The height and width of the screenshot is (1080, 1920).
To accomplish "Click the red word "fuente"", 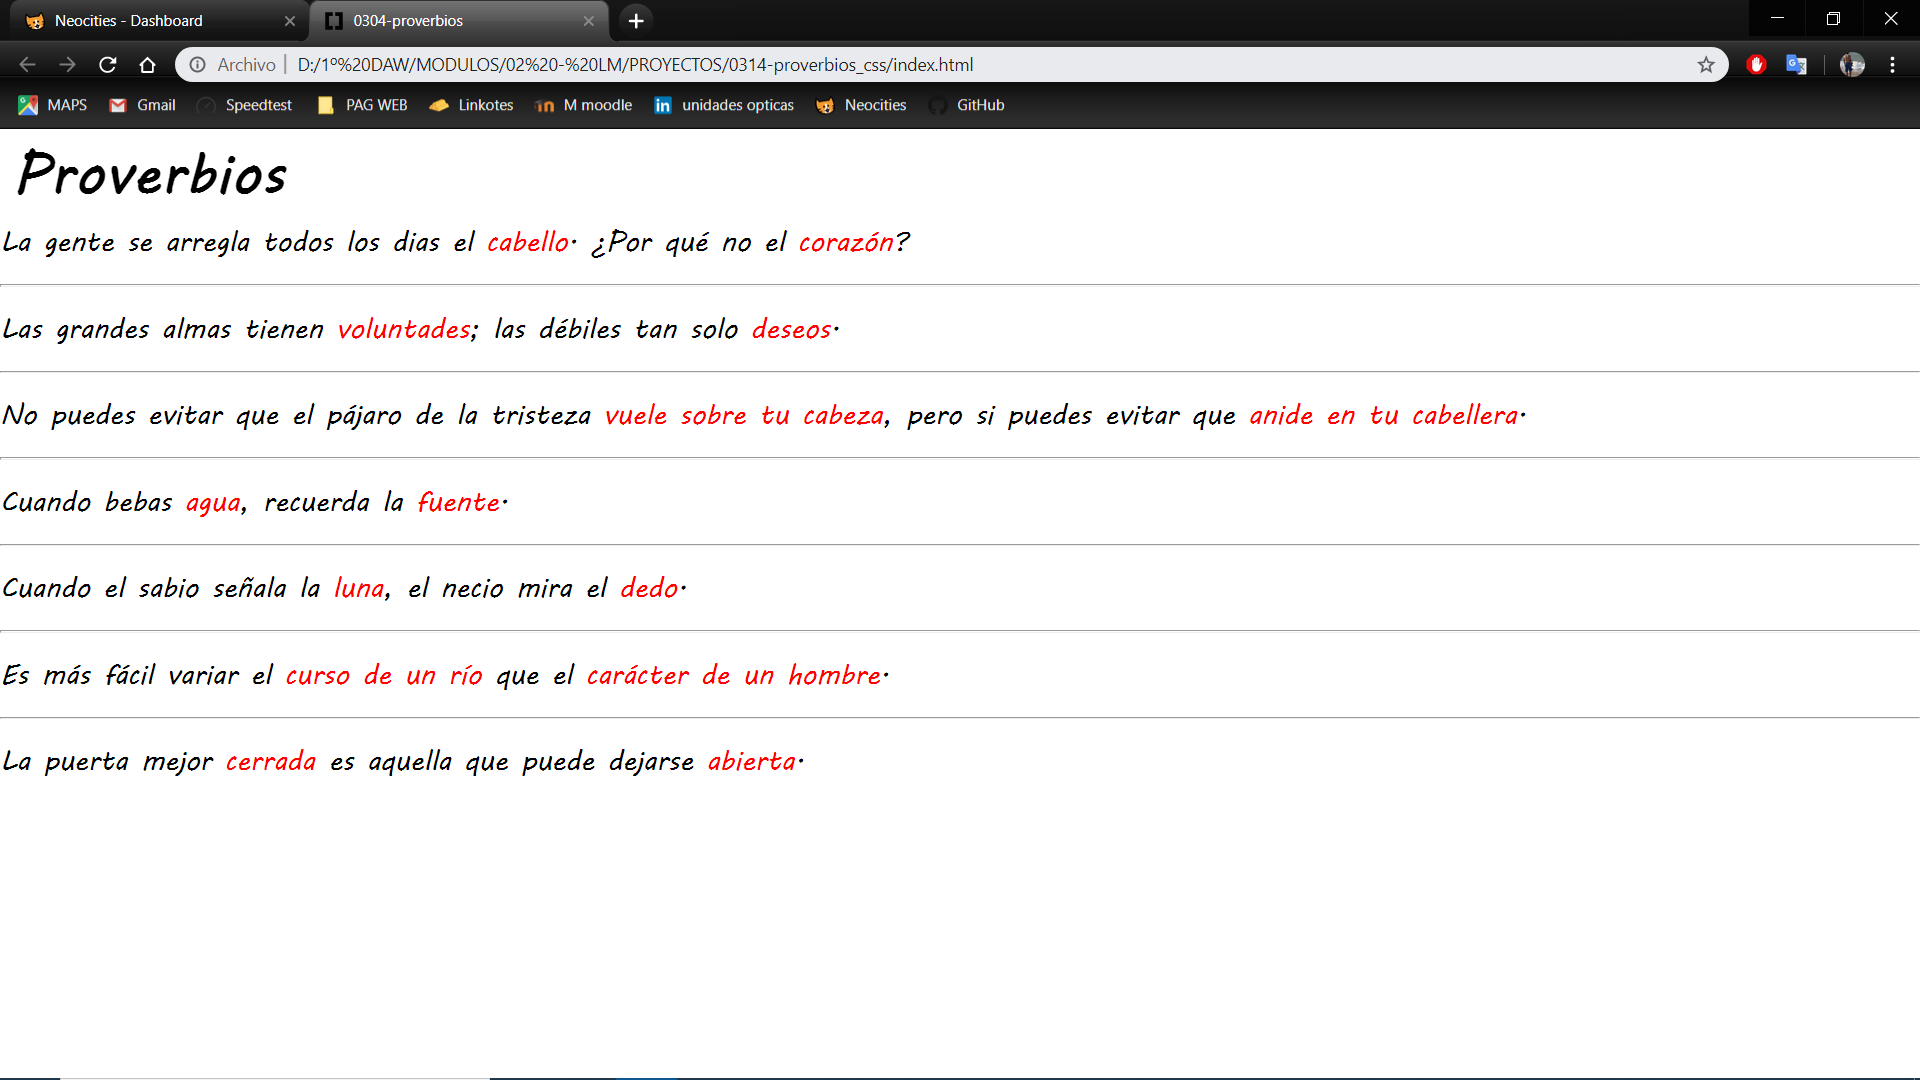I will 459,502.
